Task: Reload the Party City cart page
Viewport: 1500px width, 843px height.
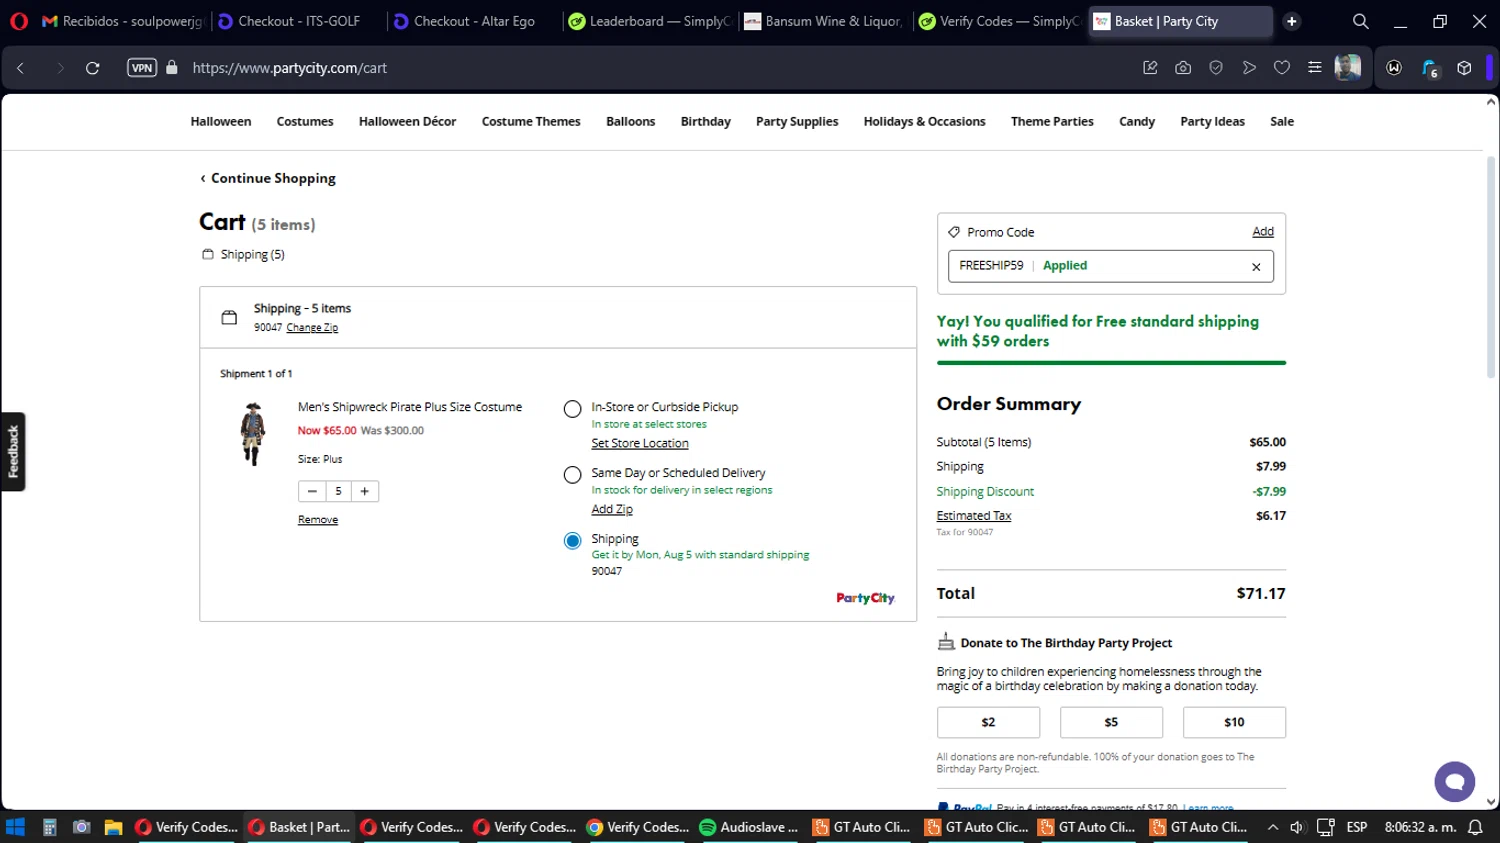Action: pos(92,68)
